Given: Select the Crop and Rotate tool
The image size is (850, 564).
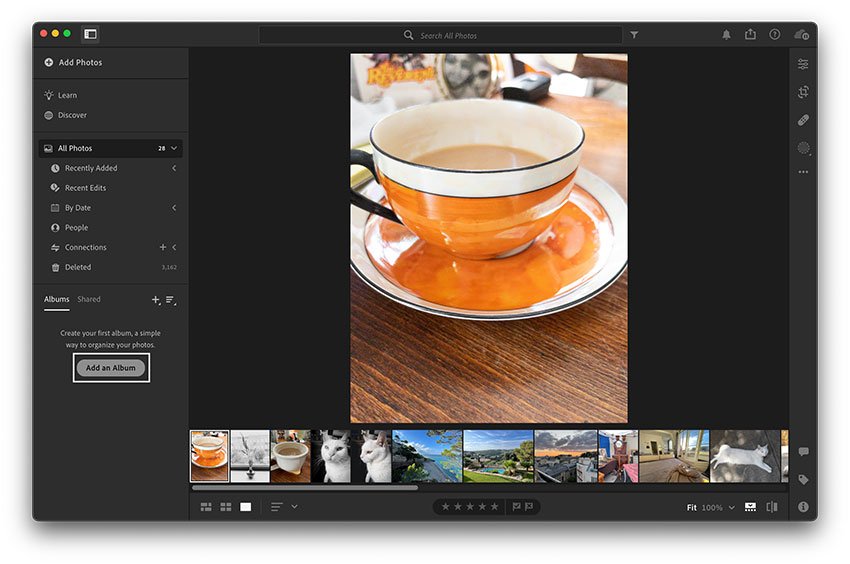Looking at the screenshot, I should (803, 92).
